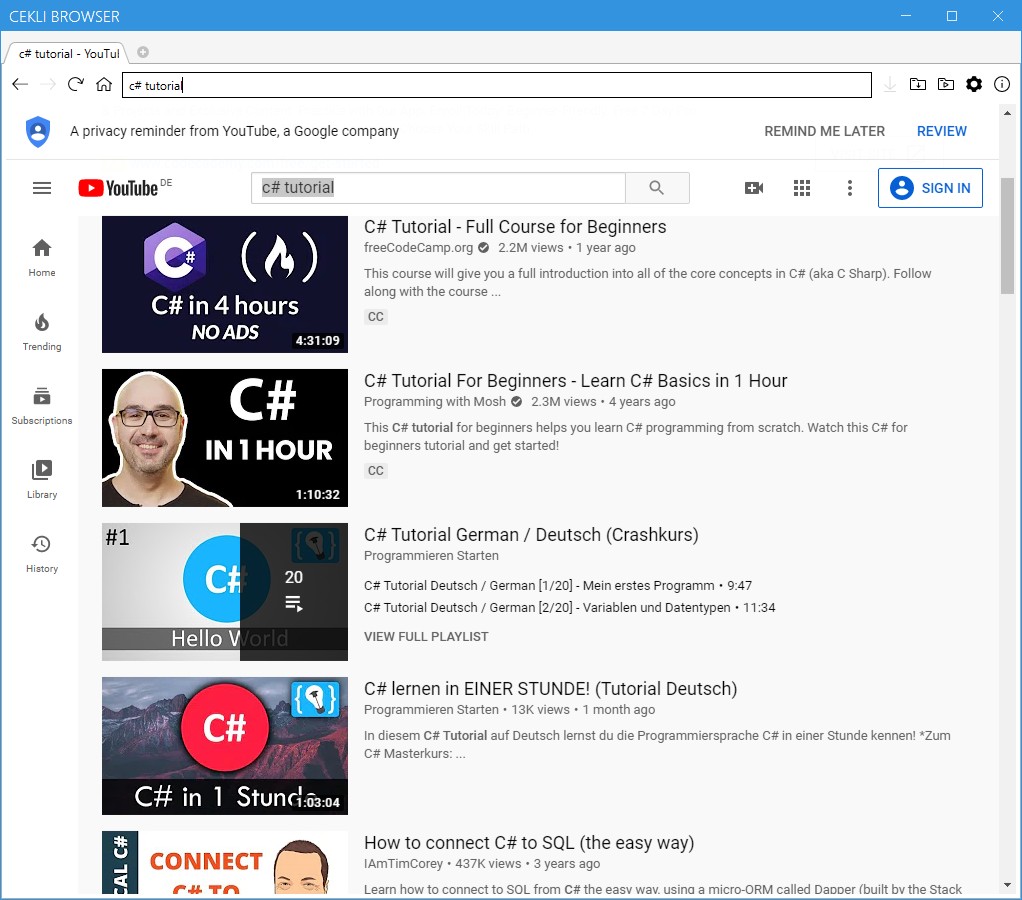1022x900 pixels.
Task: Open the downloads folder icon
Action: click(918, 84)
